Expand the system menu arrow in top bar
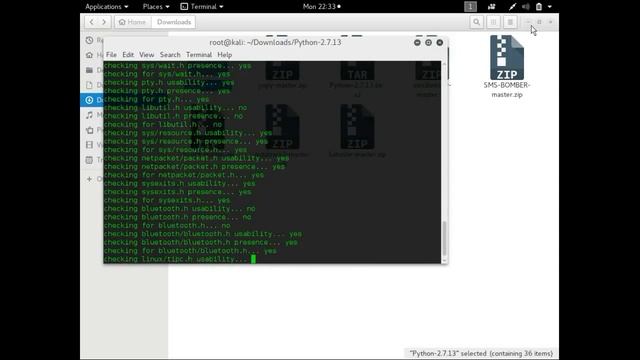The height and width of the screenshot is (360, 640). point(550,7)
